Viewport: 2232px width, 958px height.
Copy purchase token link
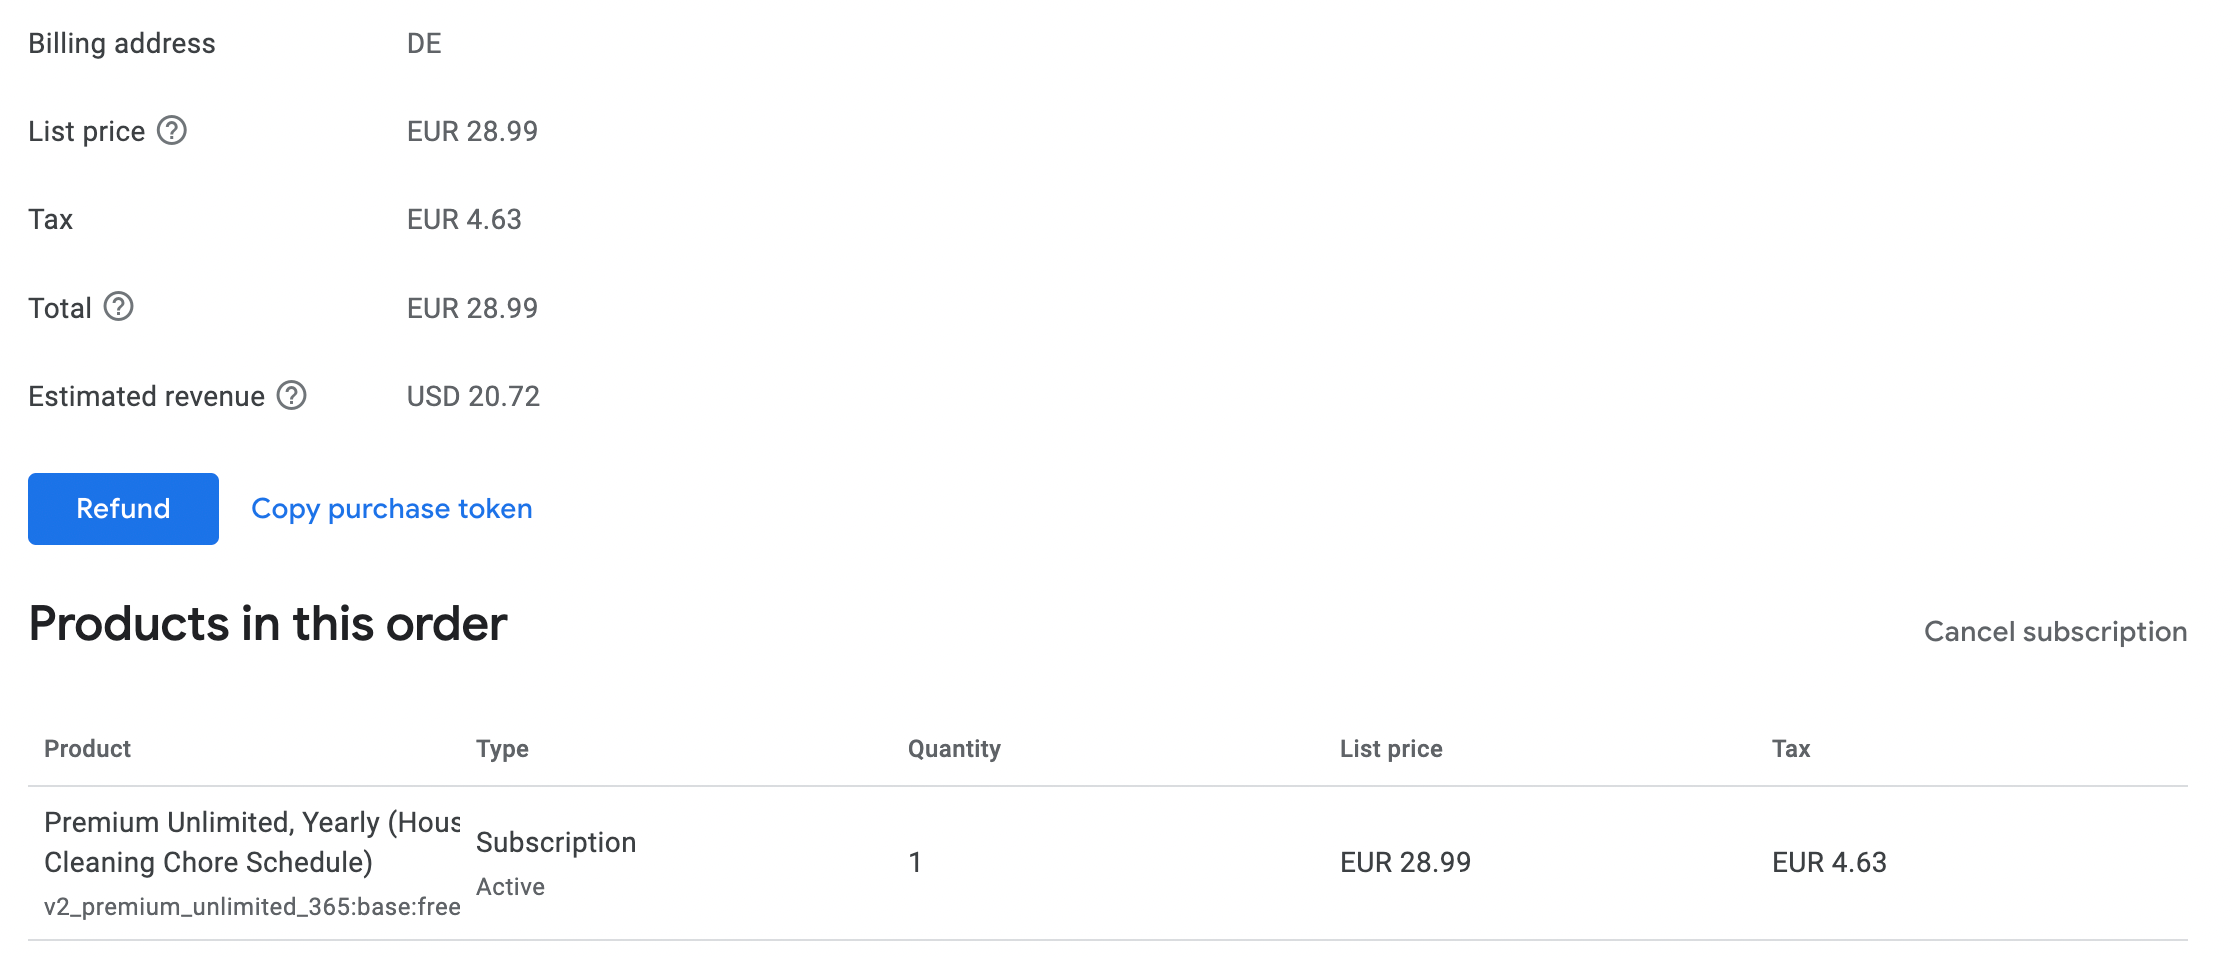pyautogui.click(x=392, y=509)
